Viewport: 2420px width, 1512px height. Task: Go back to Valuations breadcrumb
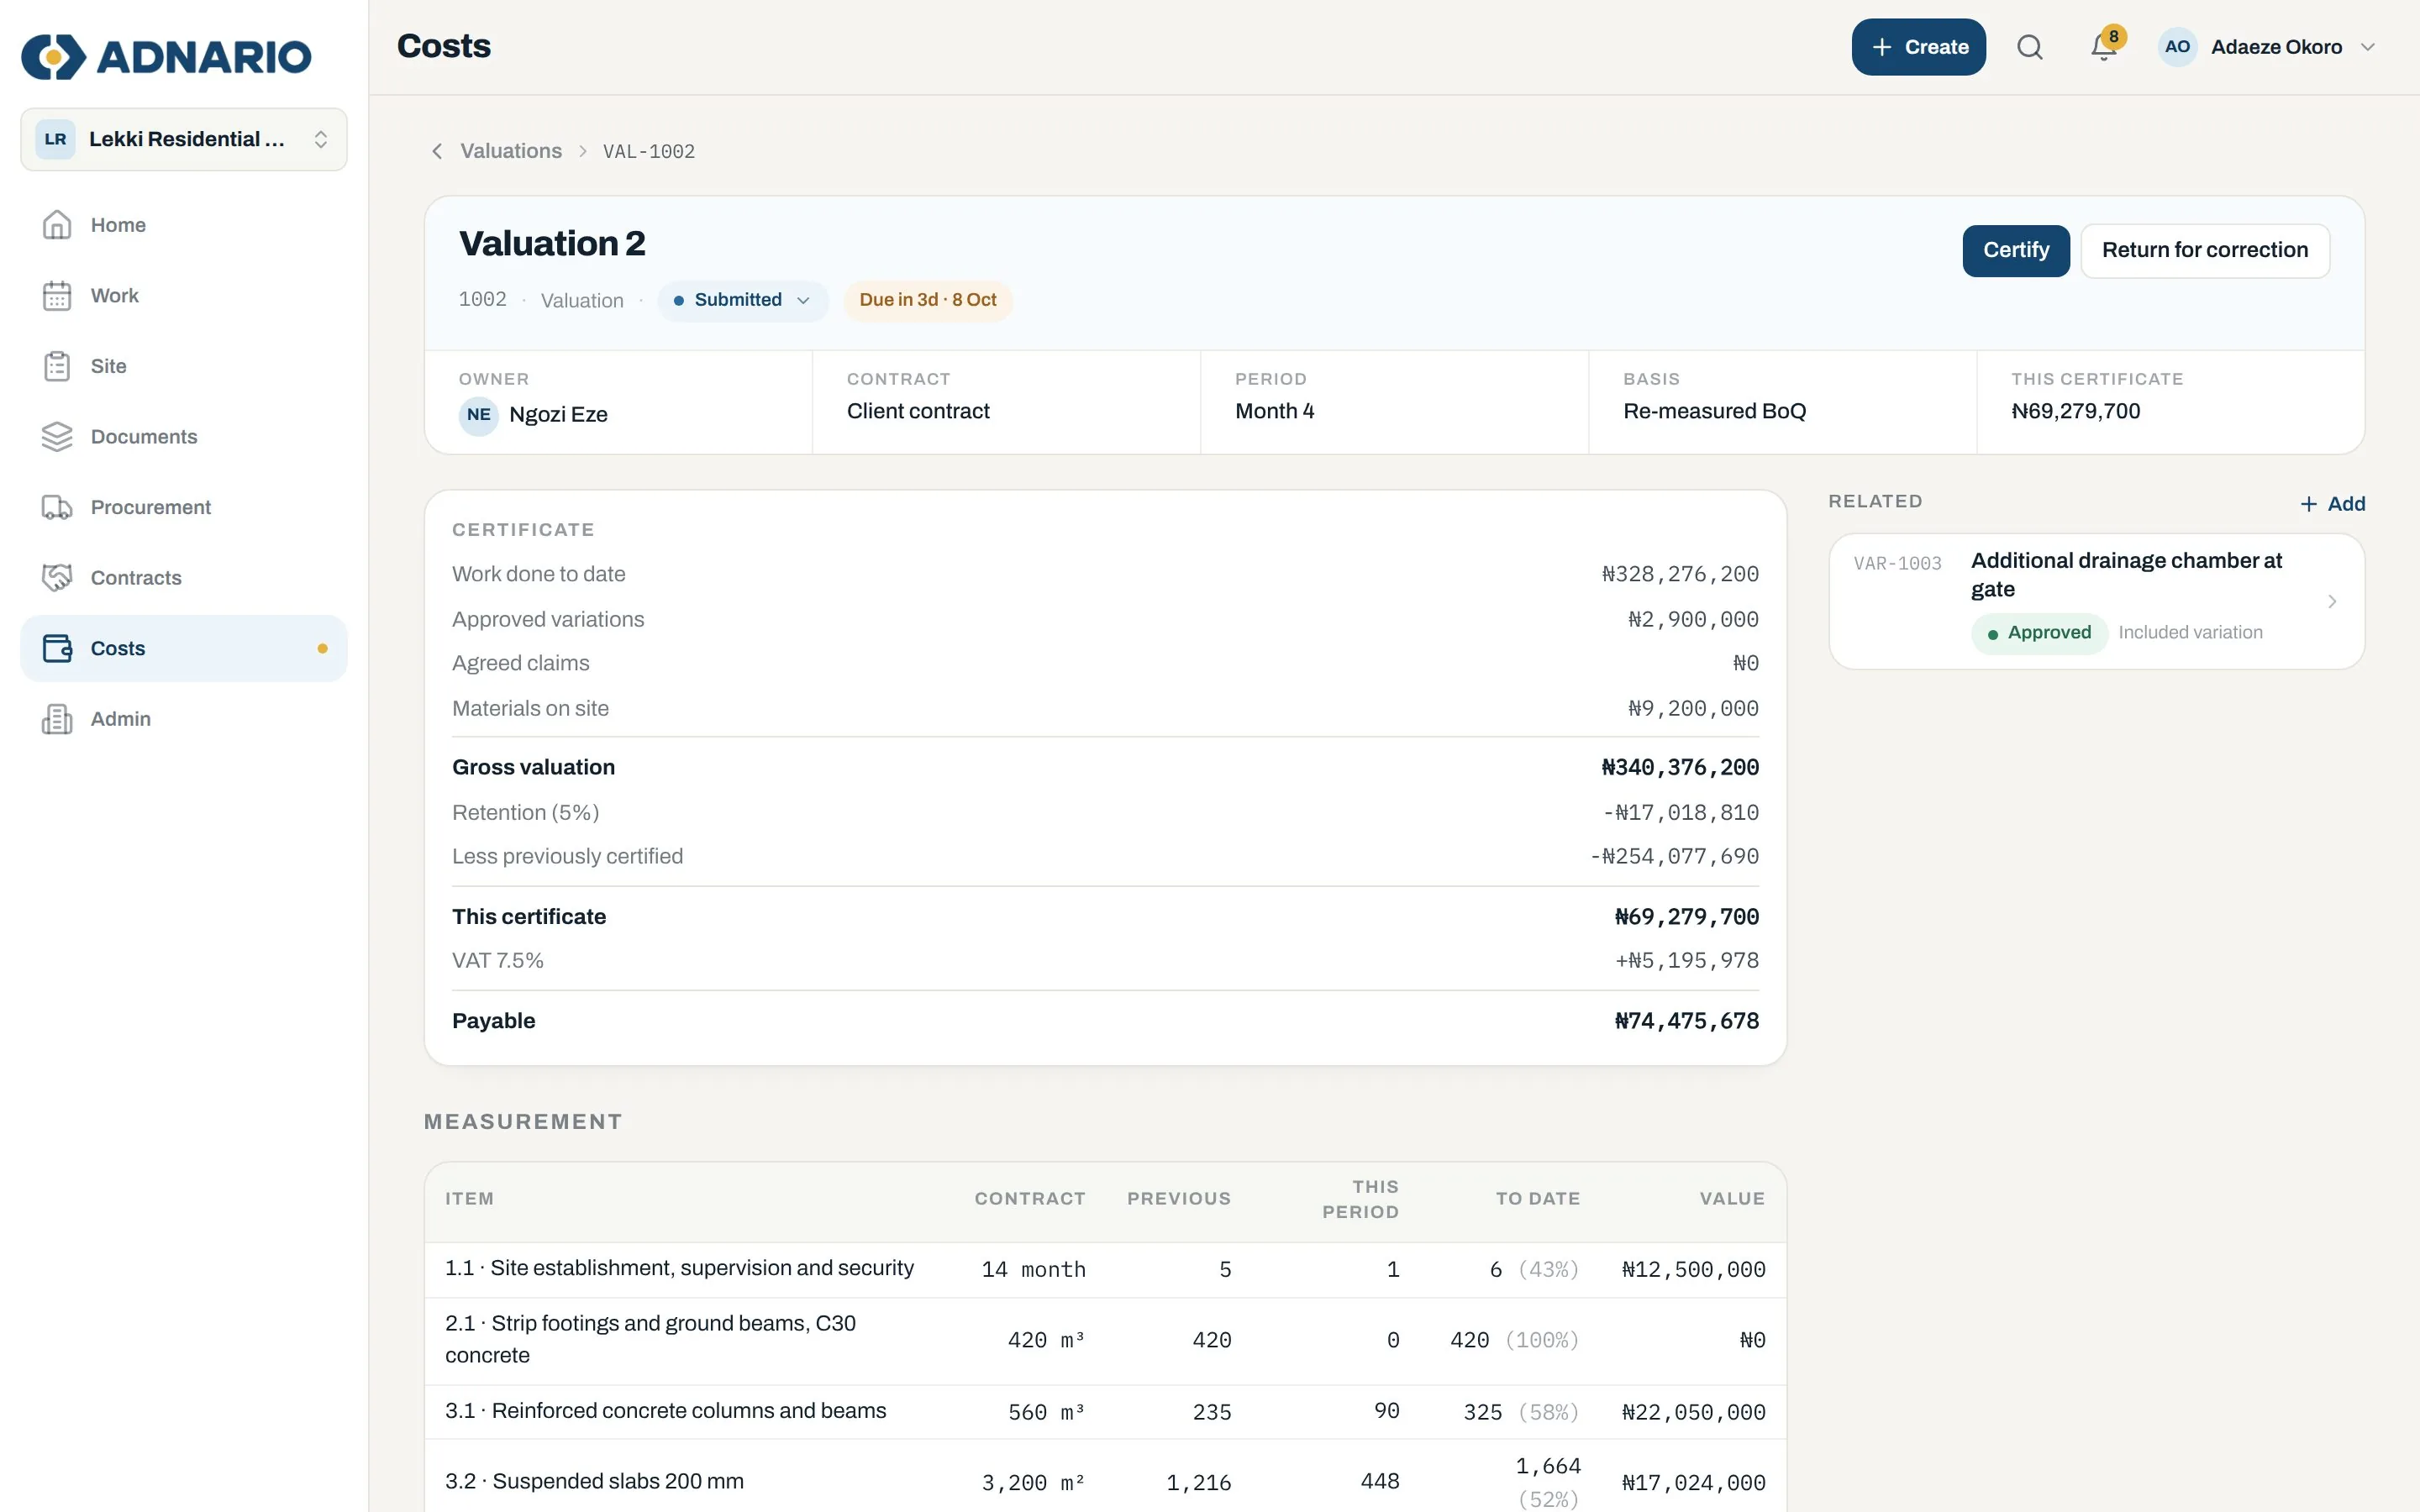point(511,151)
